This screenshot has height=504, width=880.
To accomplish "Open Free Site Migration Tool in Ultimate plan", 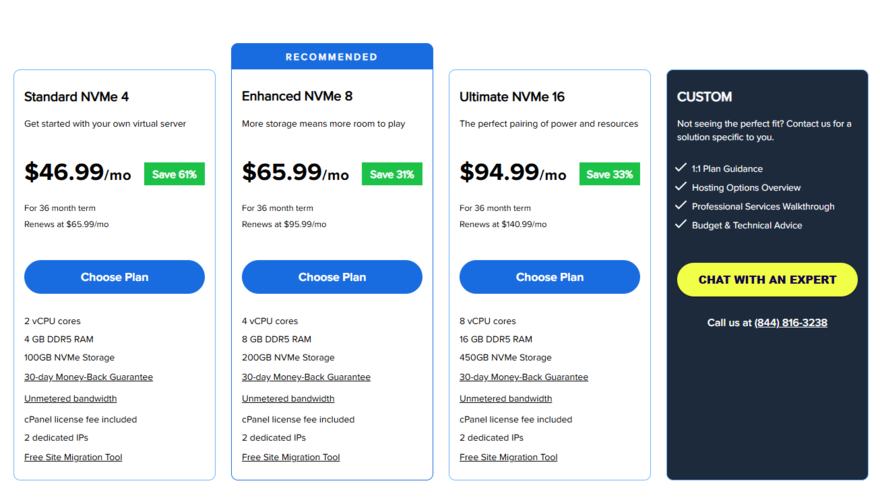I will coord(508,457).
